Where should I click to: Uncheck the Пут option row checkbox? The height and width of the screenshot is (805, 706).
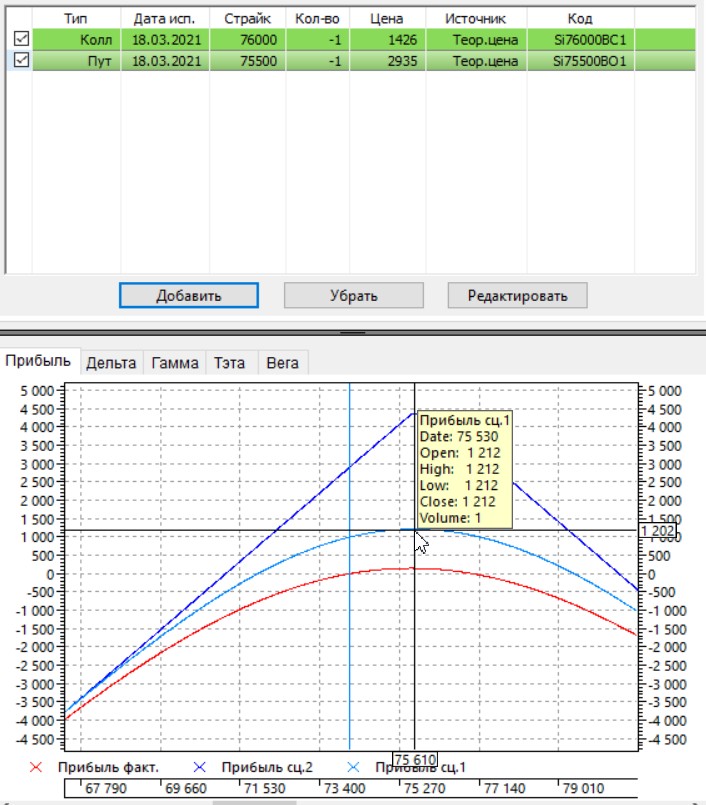pyautogui.click(x=19, y=61)
